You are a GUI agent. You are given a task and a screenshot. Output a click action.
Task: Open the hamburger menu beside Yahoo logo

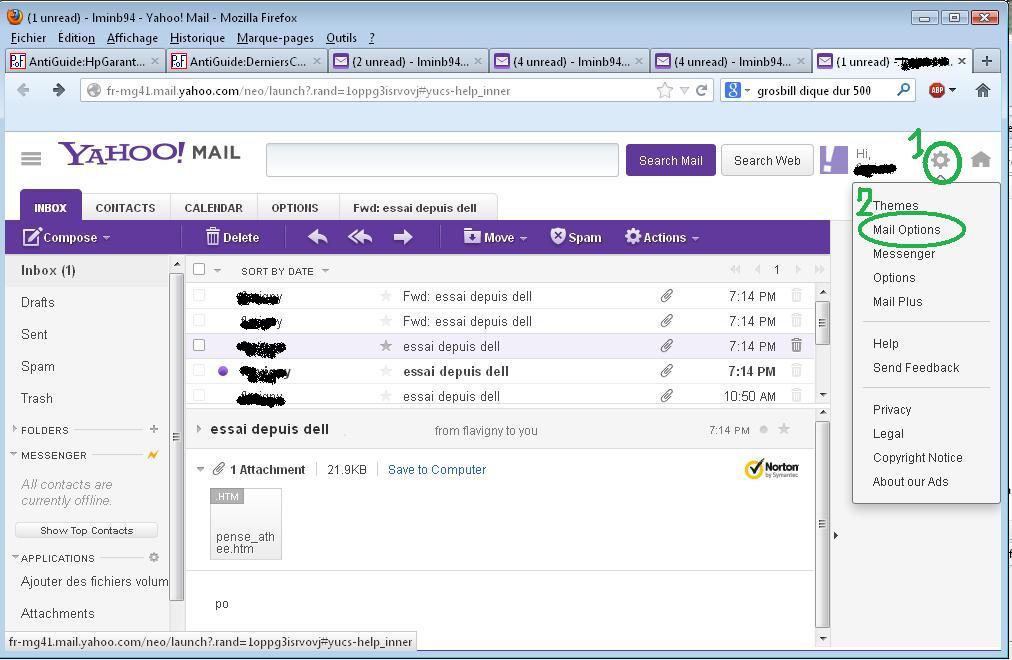point(30,158)
